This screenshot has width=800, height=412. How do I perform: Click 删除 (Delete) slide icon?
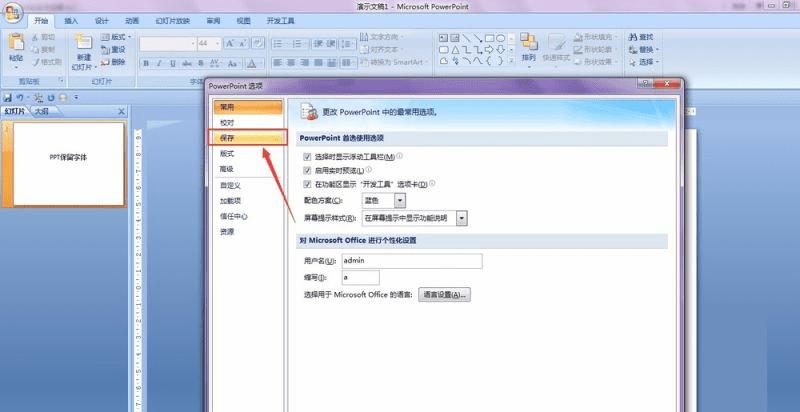point(106,62)
